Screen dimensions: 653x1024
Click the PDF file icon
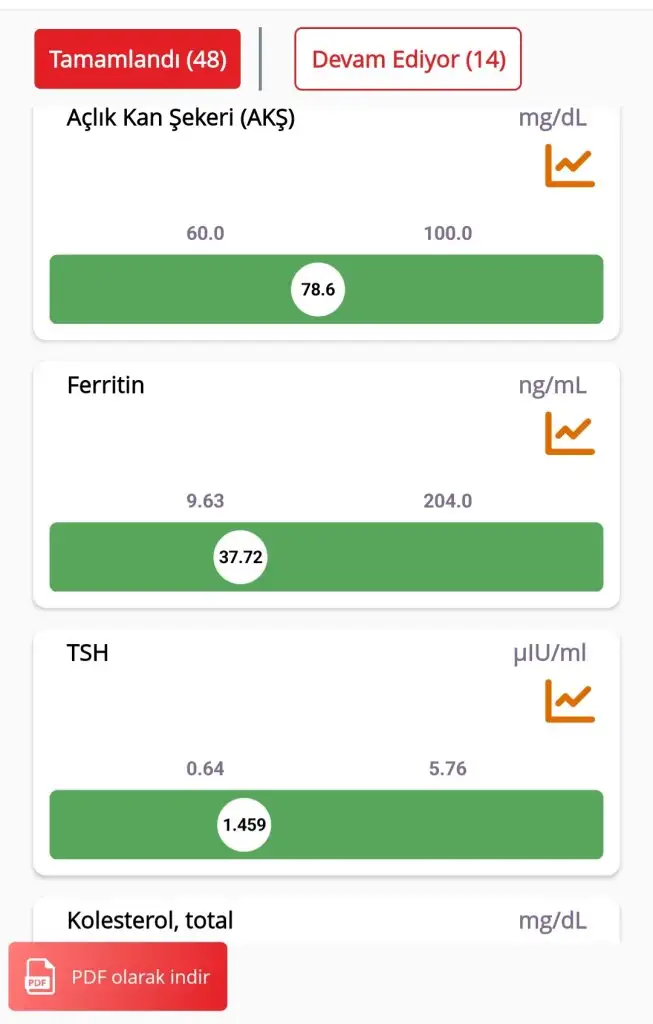(x=40, y=977)
